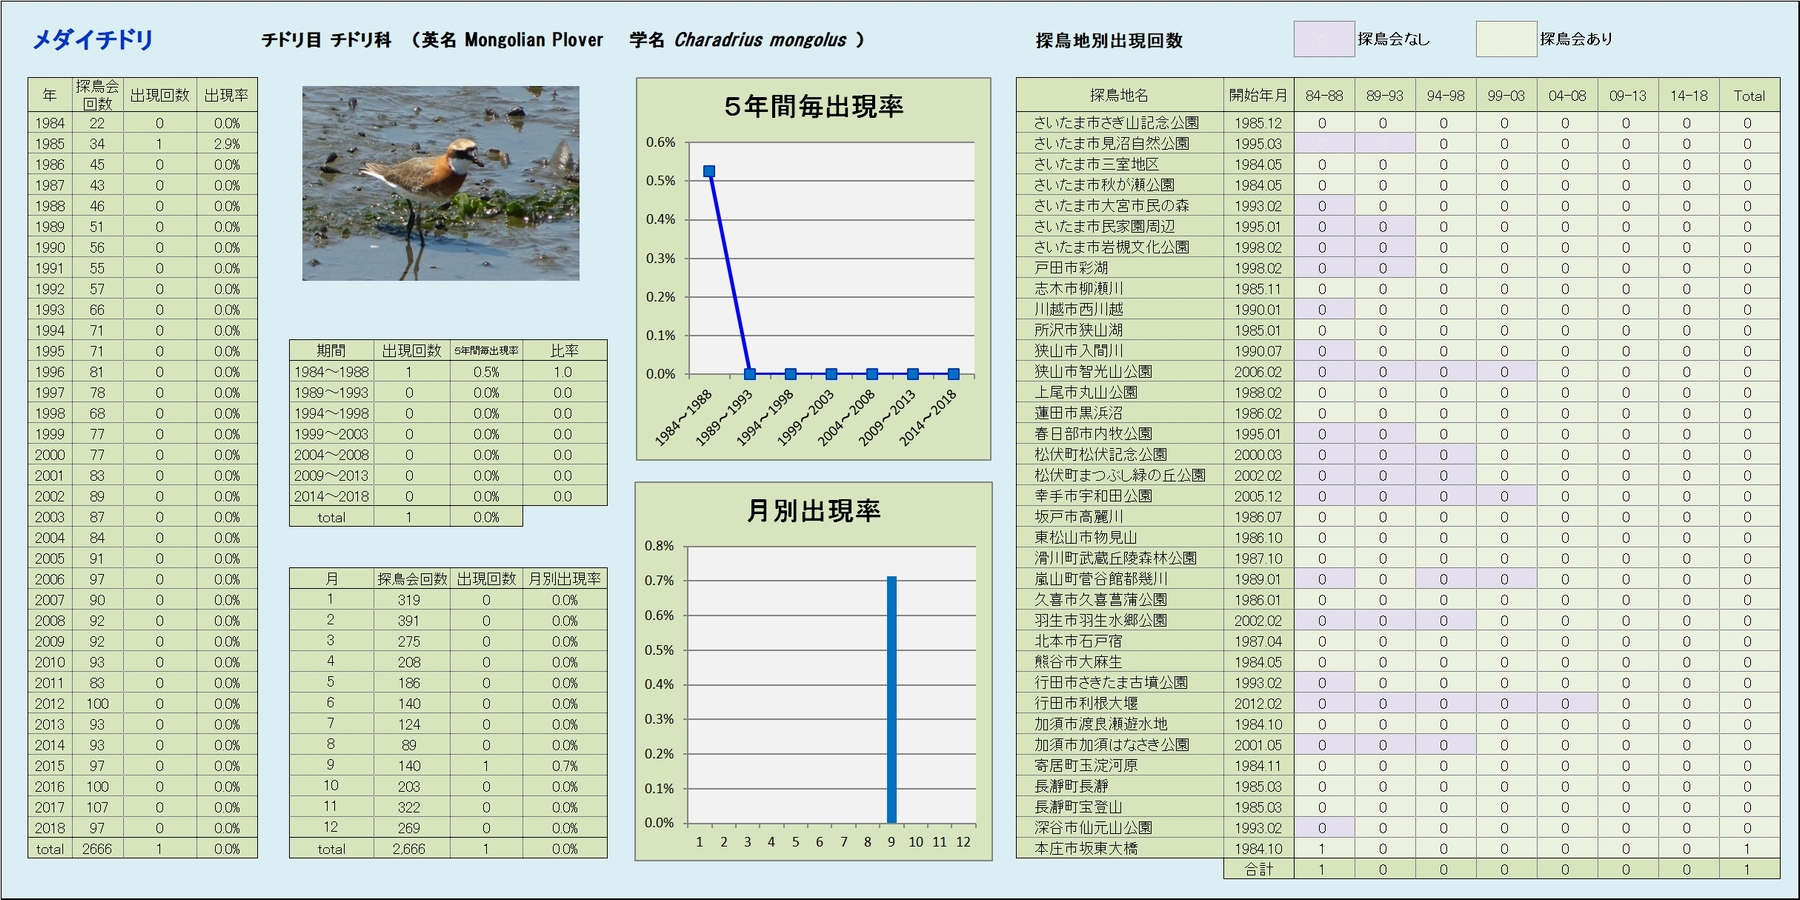The height and width of the screenshot is (900, 1800).
Task: Click the 合計 cell below site table
Action: point(1257,870)
